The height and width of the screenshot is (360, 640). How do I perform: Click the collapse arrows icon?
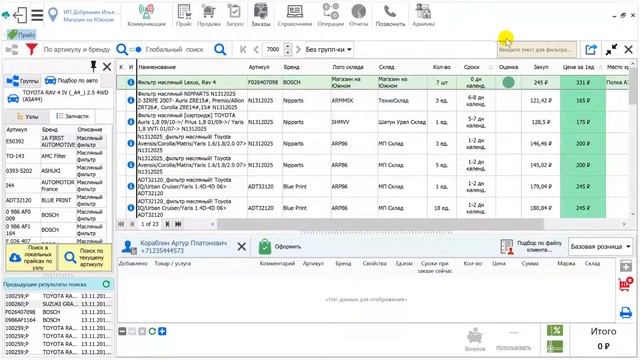point(611,49)
